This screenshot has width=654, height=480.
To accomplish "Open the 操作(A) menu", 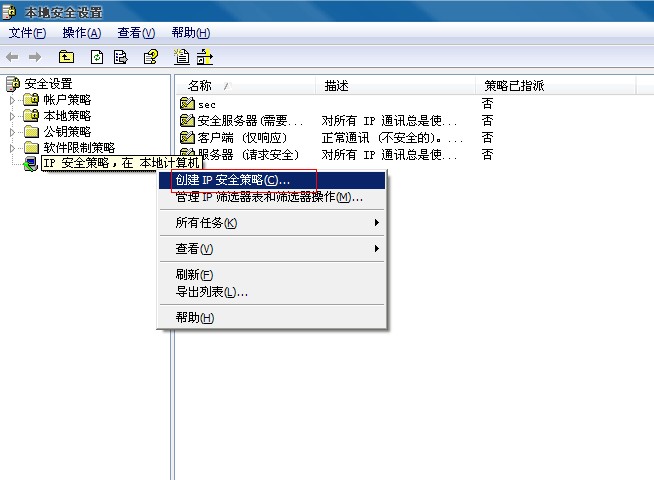I will click(82, 33).
